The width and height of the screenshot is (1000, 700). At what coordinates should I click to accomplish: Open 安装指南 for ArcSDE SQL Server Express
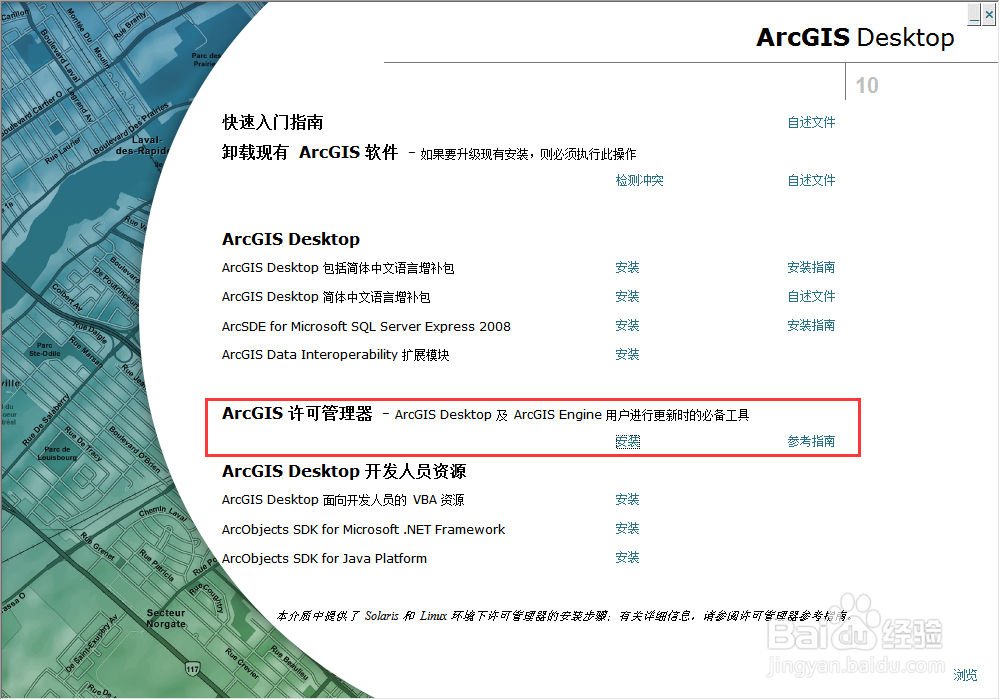point(811,326)
